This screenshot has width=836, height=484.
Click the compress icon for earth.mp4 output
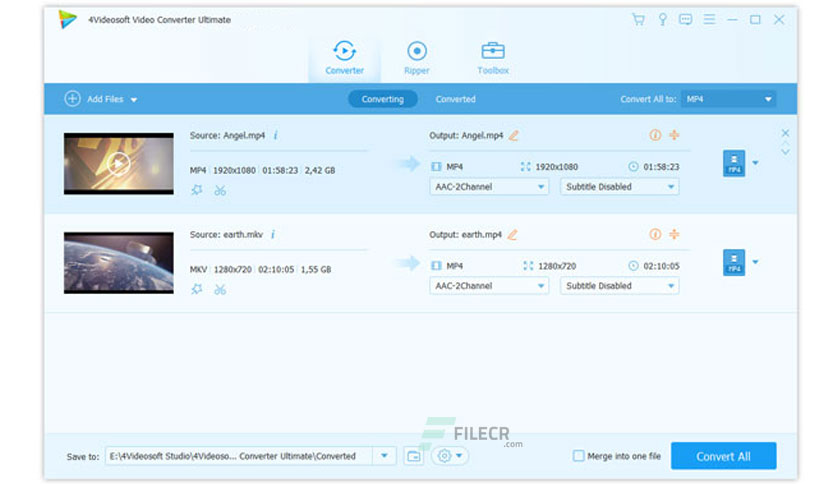point(674,234)
